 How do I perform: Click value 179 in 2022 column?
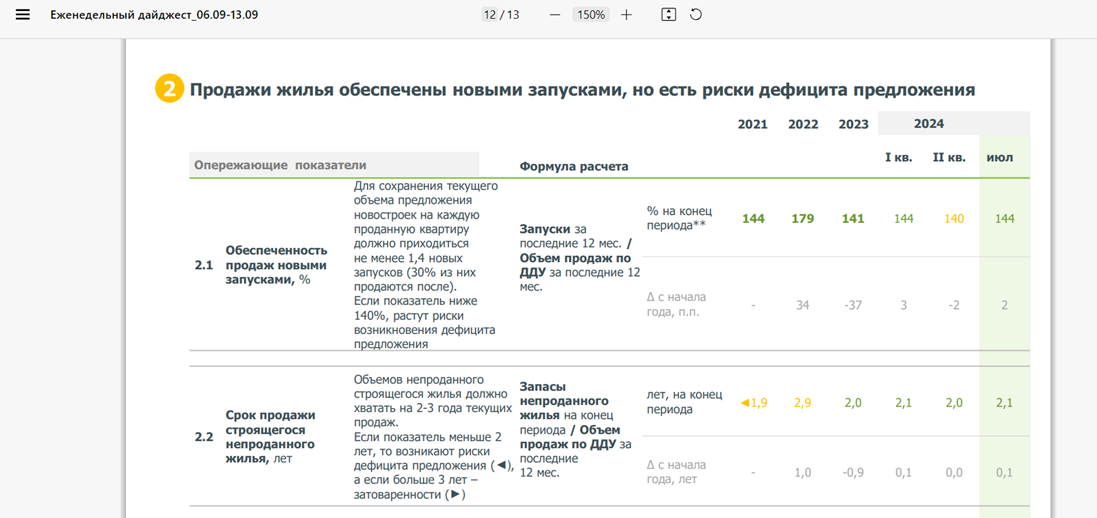[803, 218]
